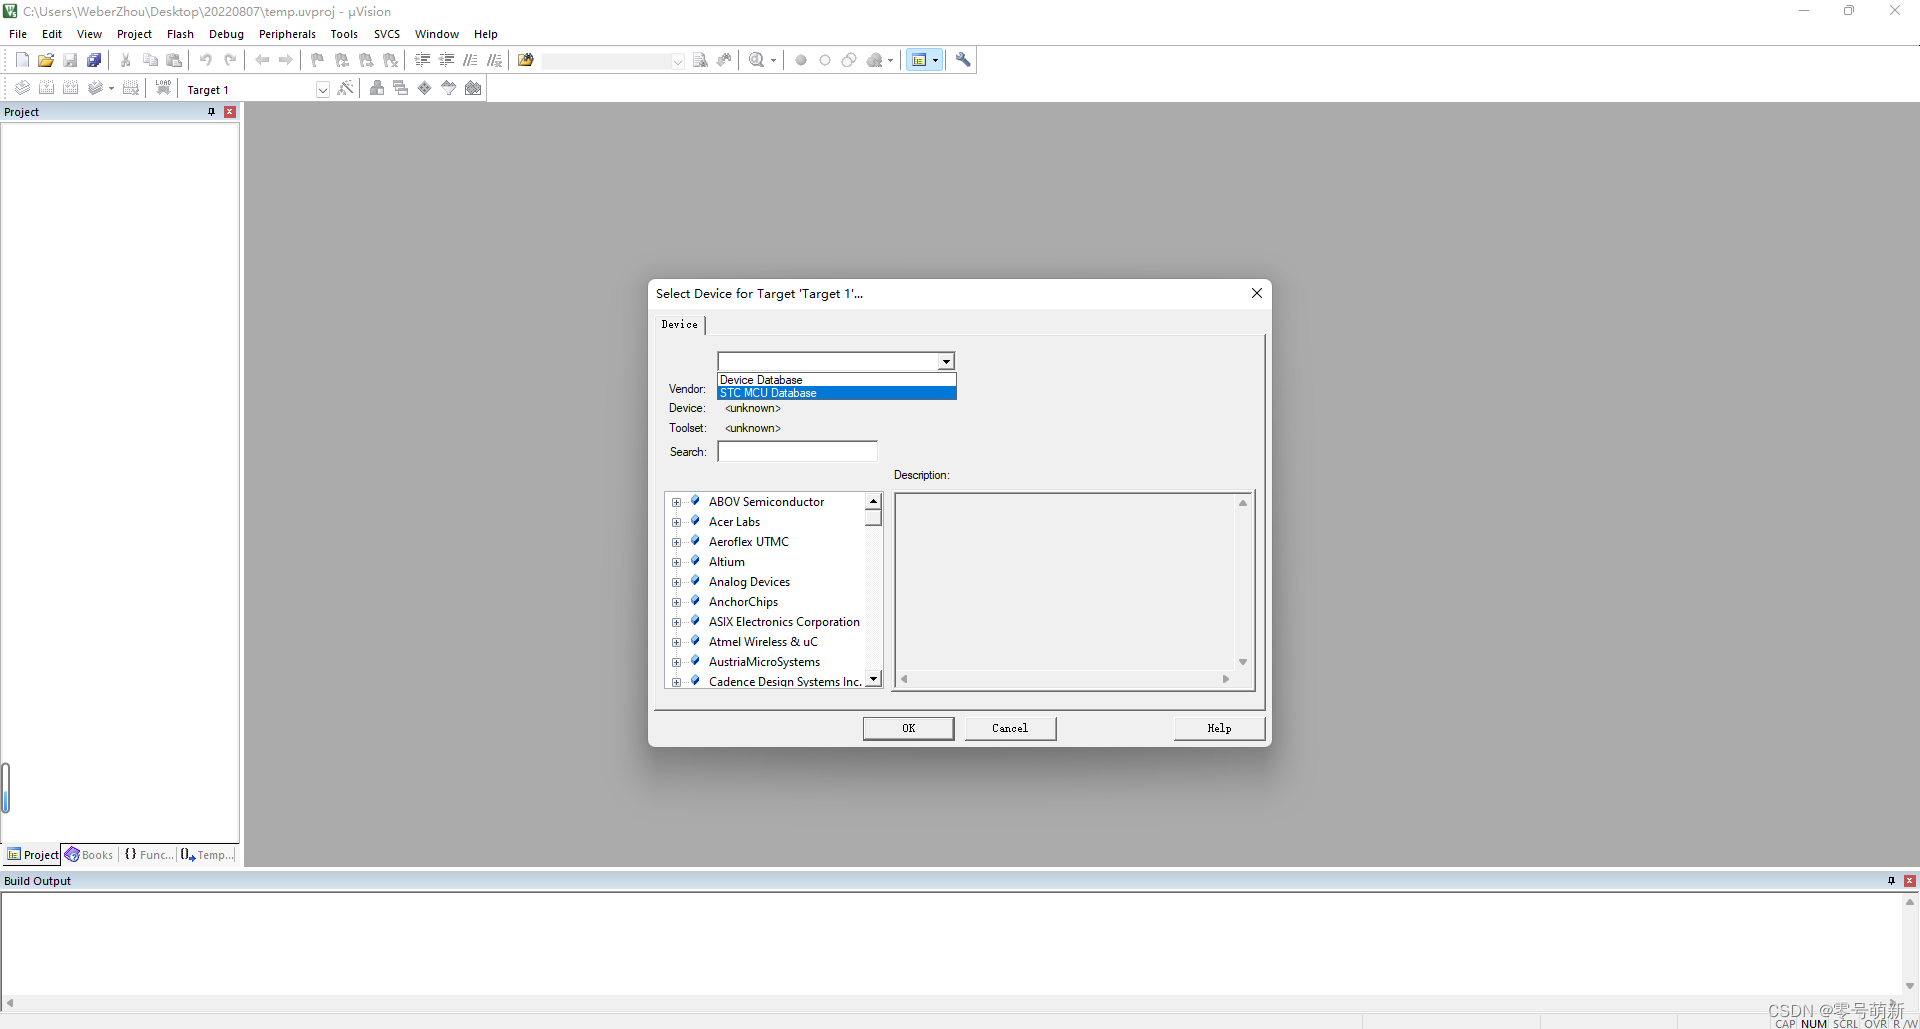This screenshot has width=1920, height=1029.
Task: Click the Paste clipboard icon
Action: pos(174,60)
